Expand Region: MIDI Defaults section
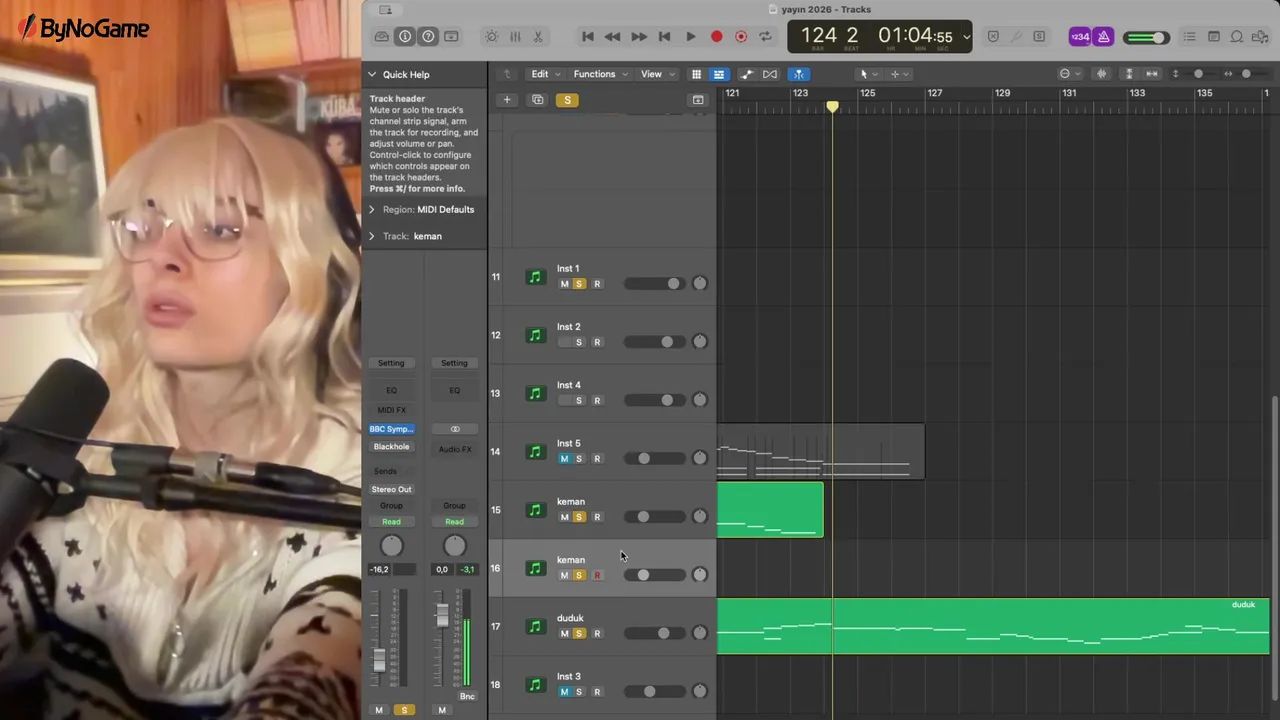Viewport: 1280px width, 720px height. coord(372,209)
